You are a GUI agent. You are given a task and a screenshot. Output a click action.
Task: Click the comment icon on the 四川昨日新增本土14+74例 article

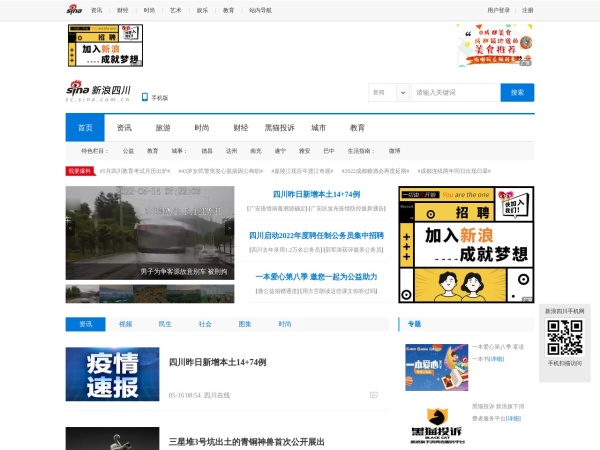pyautogui.click(x=374, y=395)
